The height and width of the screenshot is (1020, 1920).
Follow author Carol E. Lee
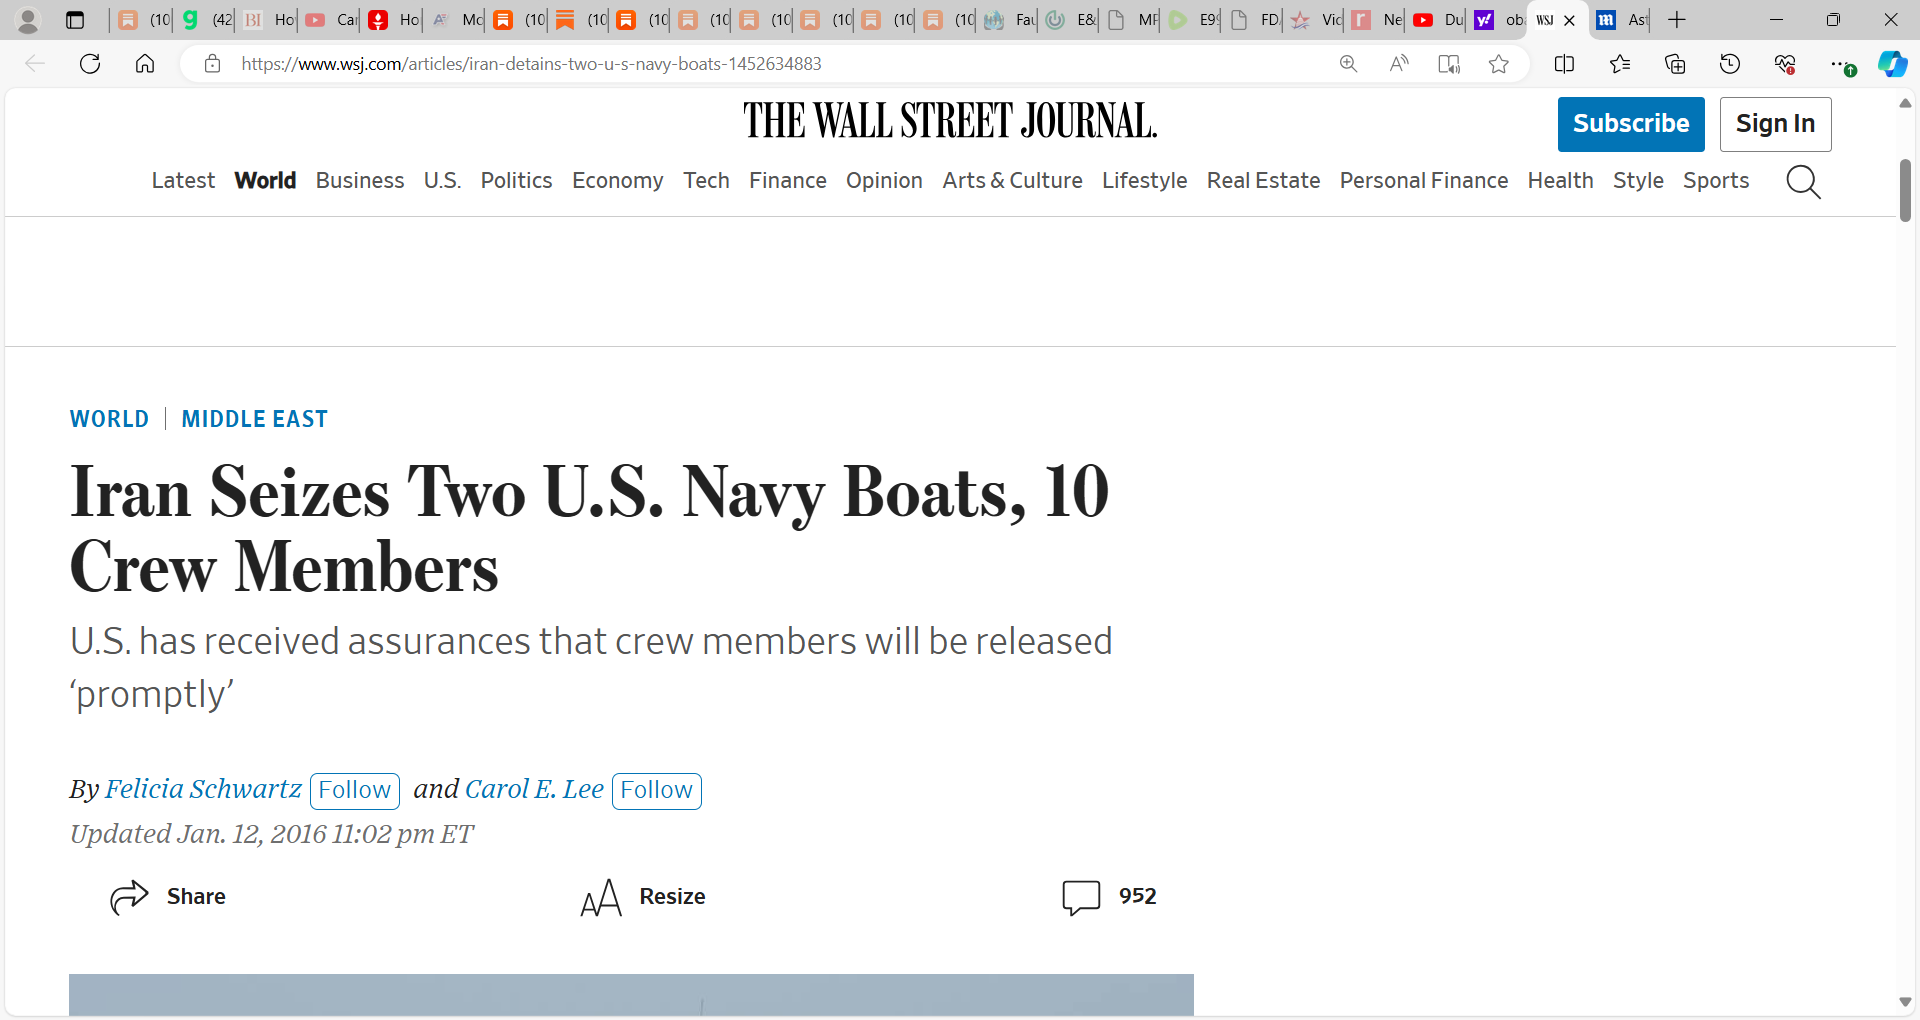(x=656, y=791)
